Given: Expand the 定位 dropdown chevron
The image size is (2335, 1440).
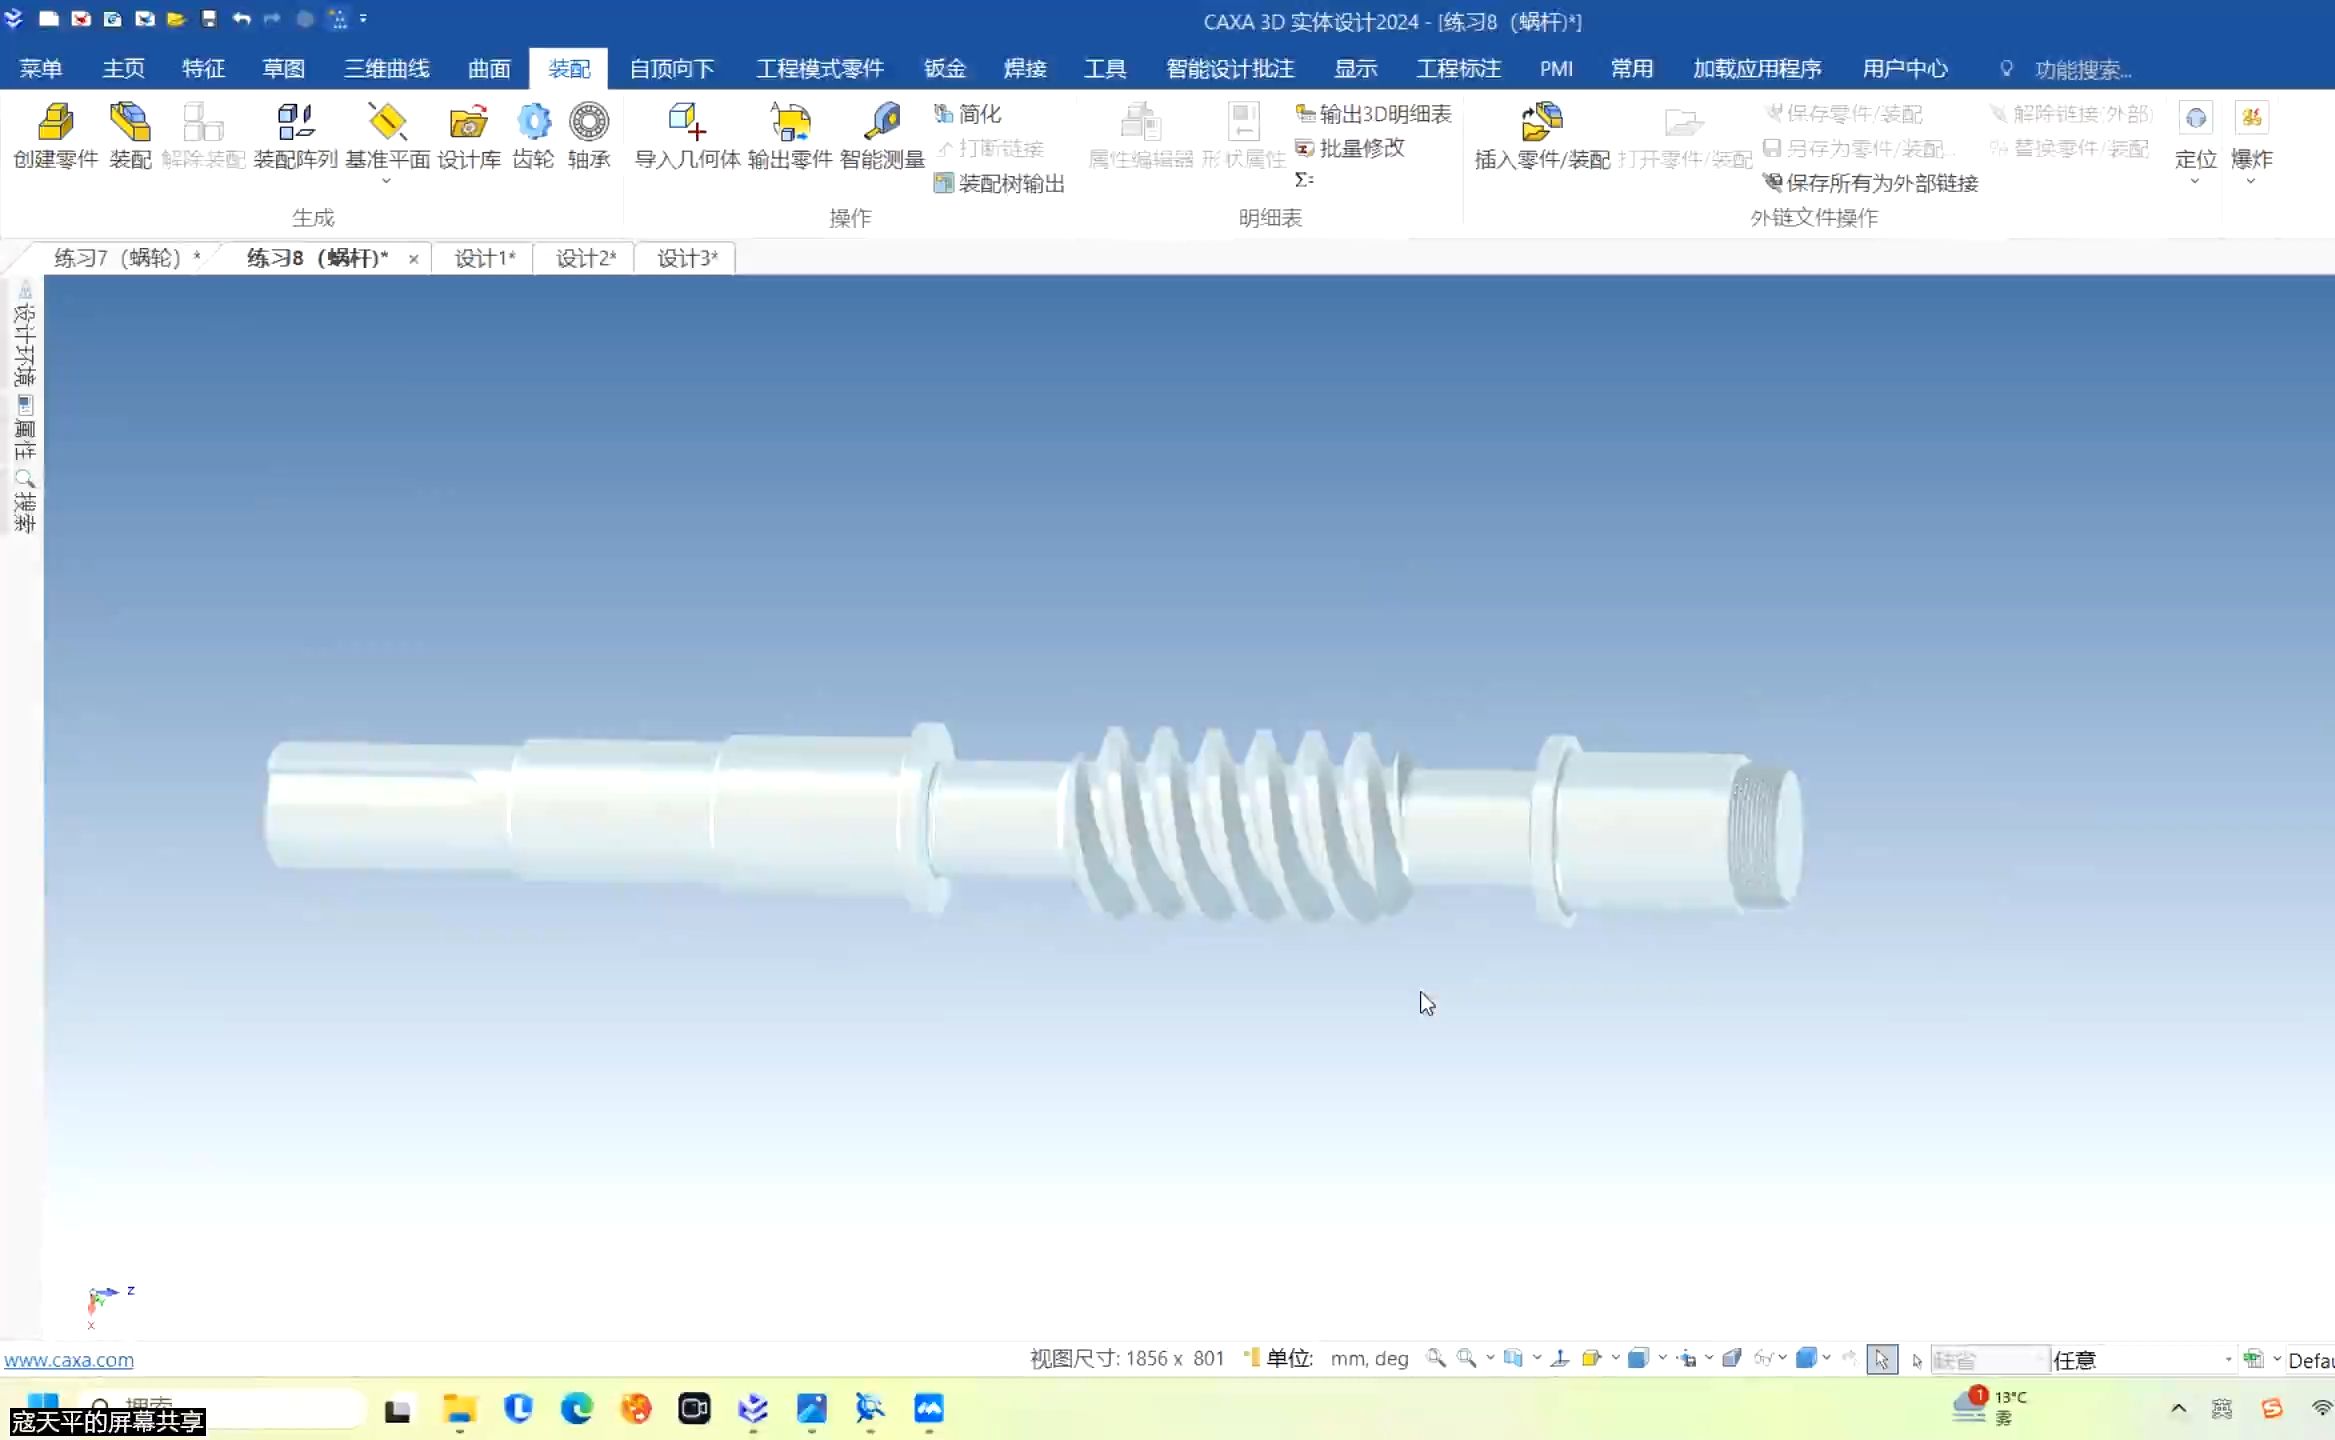Looking at the screenshot, I should (2195, 182).
